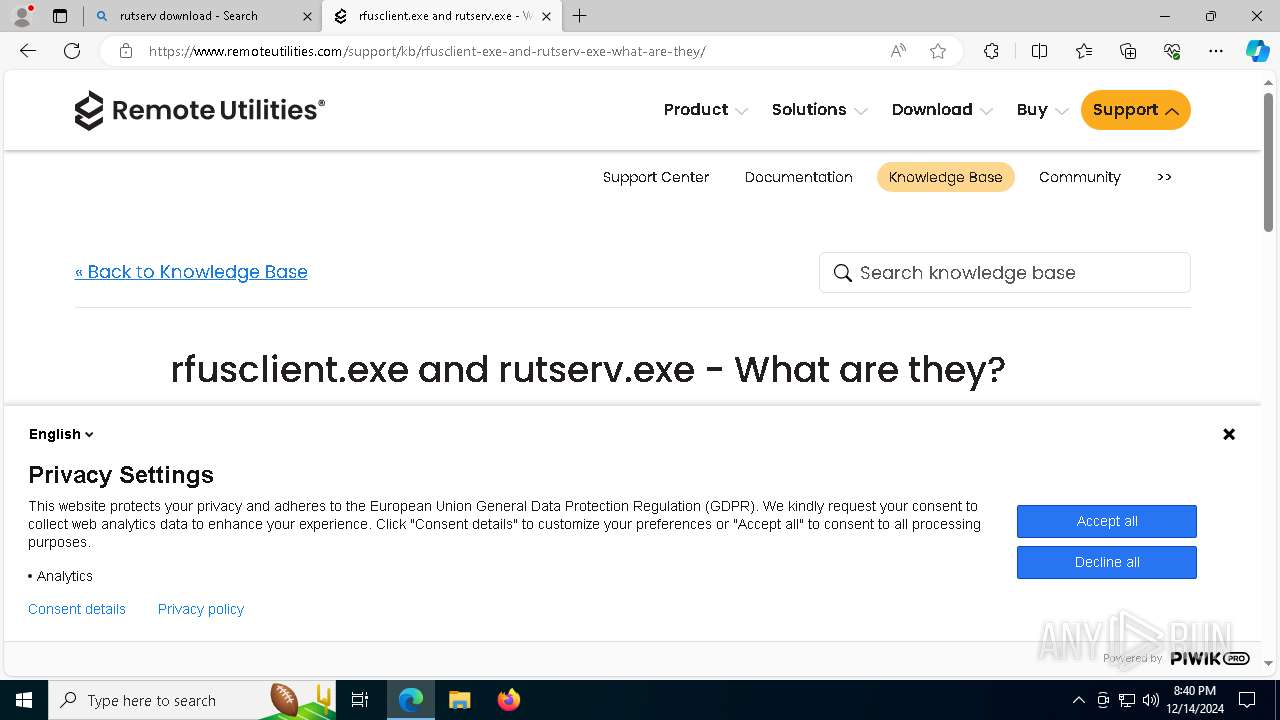Open the browser profile avatar
This screenshot has width=1280, height=720.
coord(22,16)
